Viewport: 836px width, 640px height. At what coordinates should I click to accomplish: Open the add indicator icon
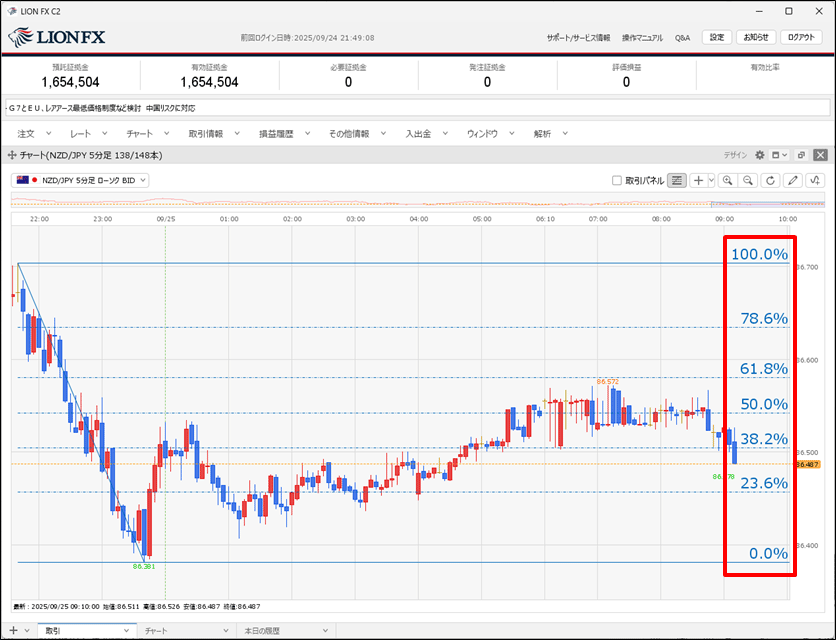coord(816,180)
